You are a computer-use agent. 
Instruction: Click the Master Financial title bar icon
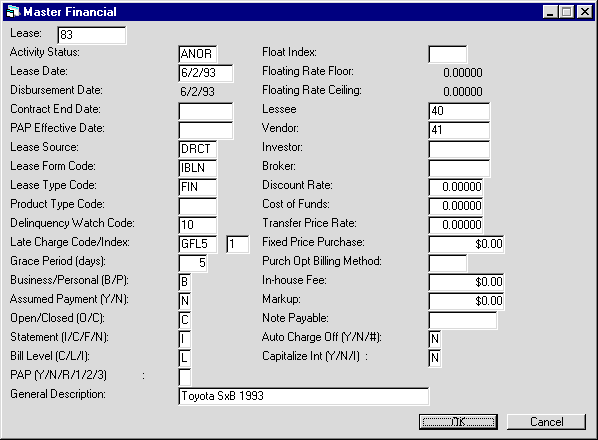(13, 12)
